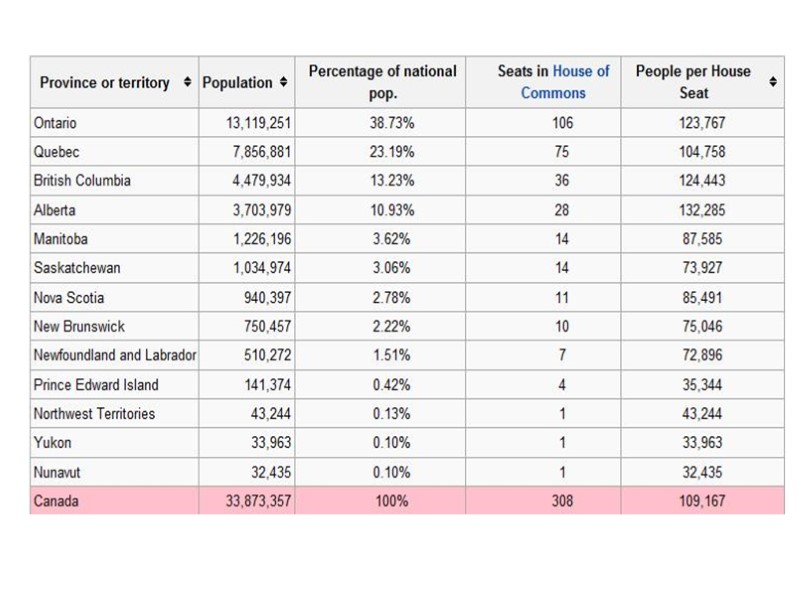This screenshot has width=800, height=600.
Task: Select the Manitoba row name
Action: [62, 240]
